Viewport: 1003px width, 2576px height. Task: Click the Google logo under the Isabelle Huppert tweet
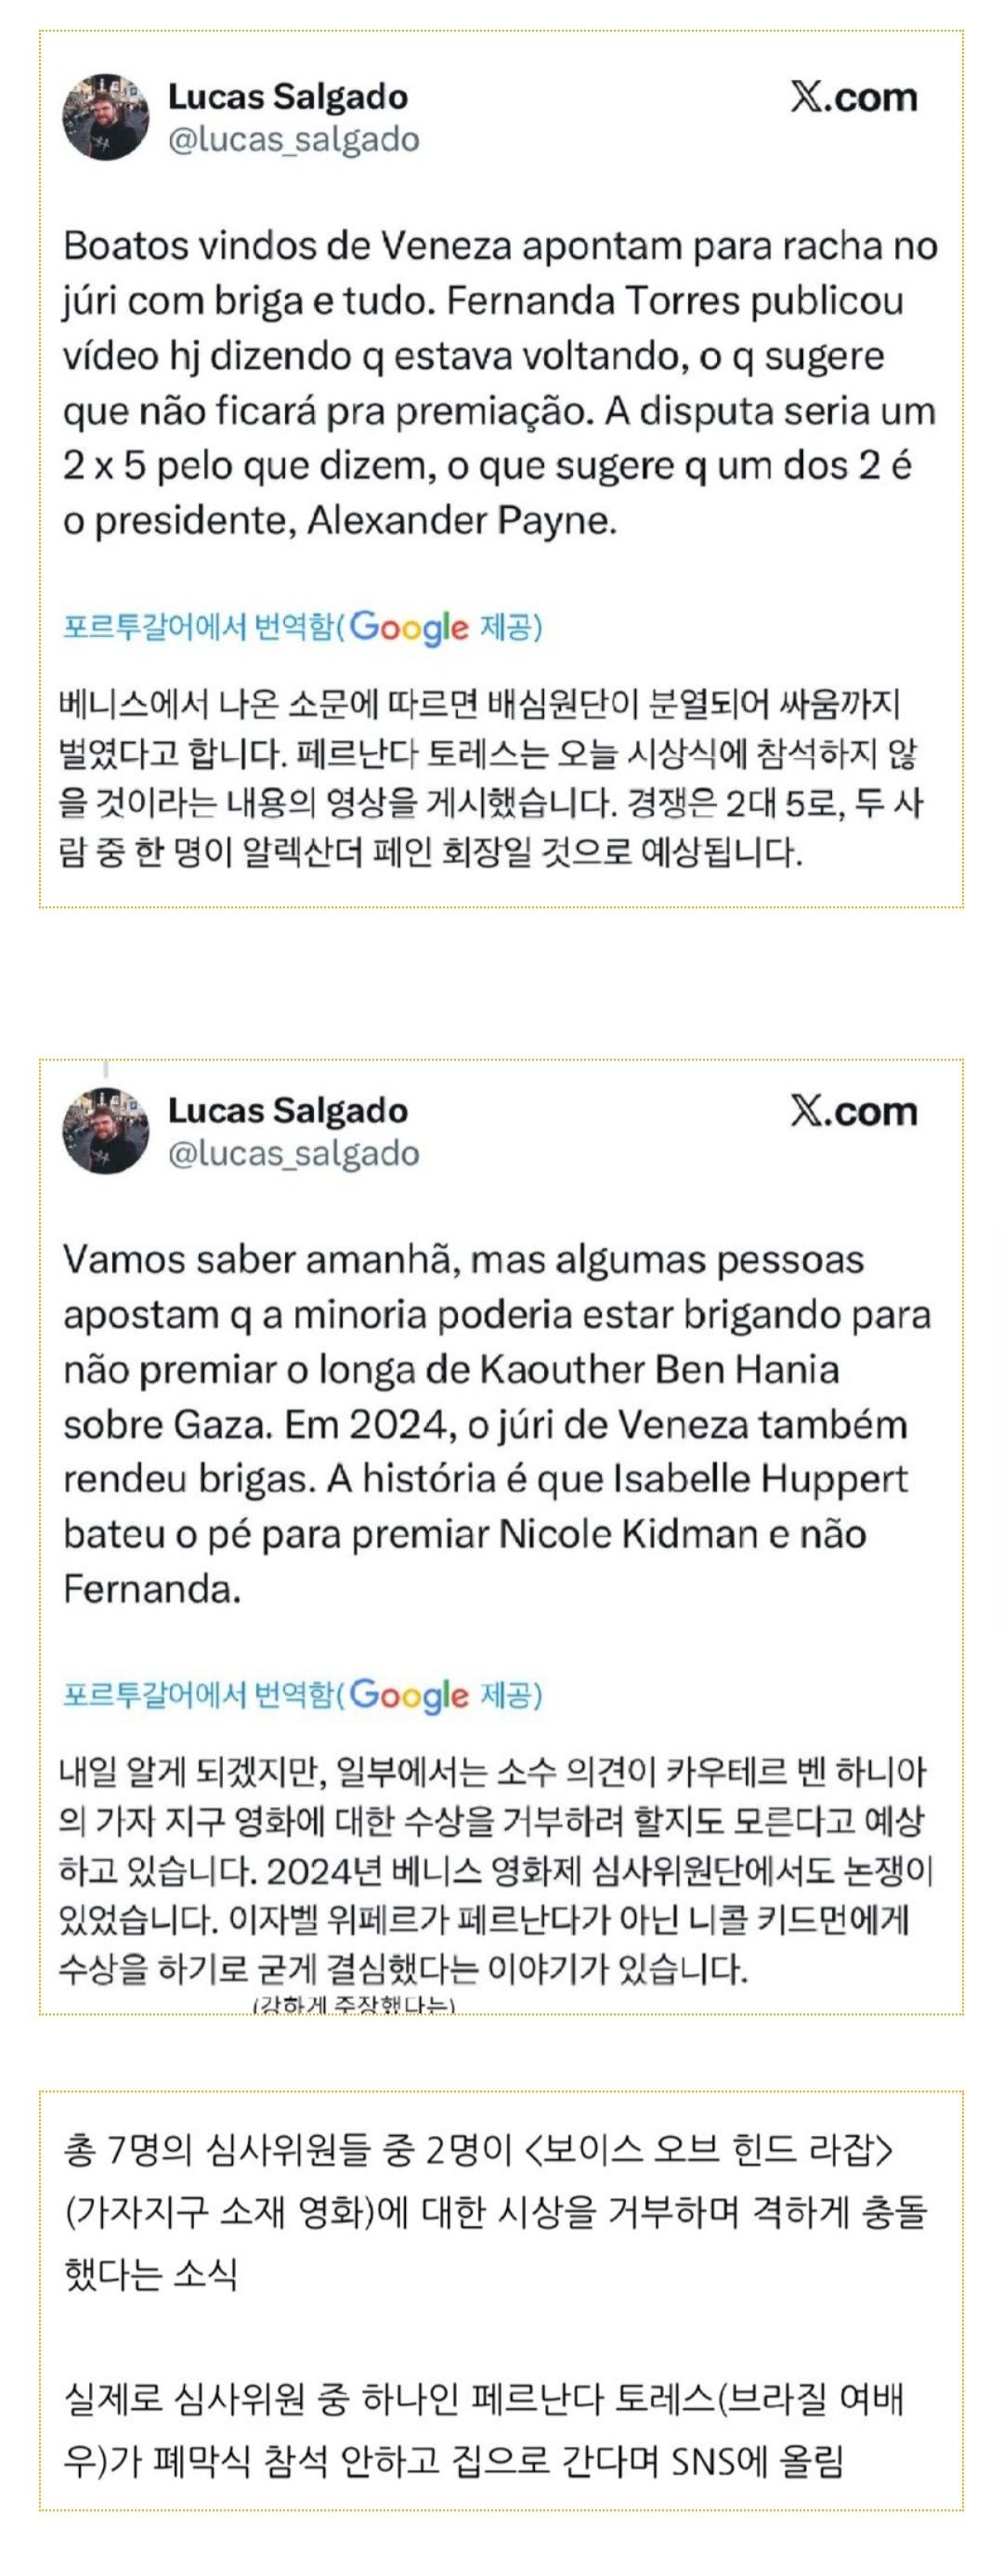point(409,1695)
